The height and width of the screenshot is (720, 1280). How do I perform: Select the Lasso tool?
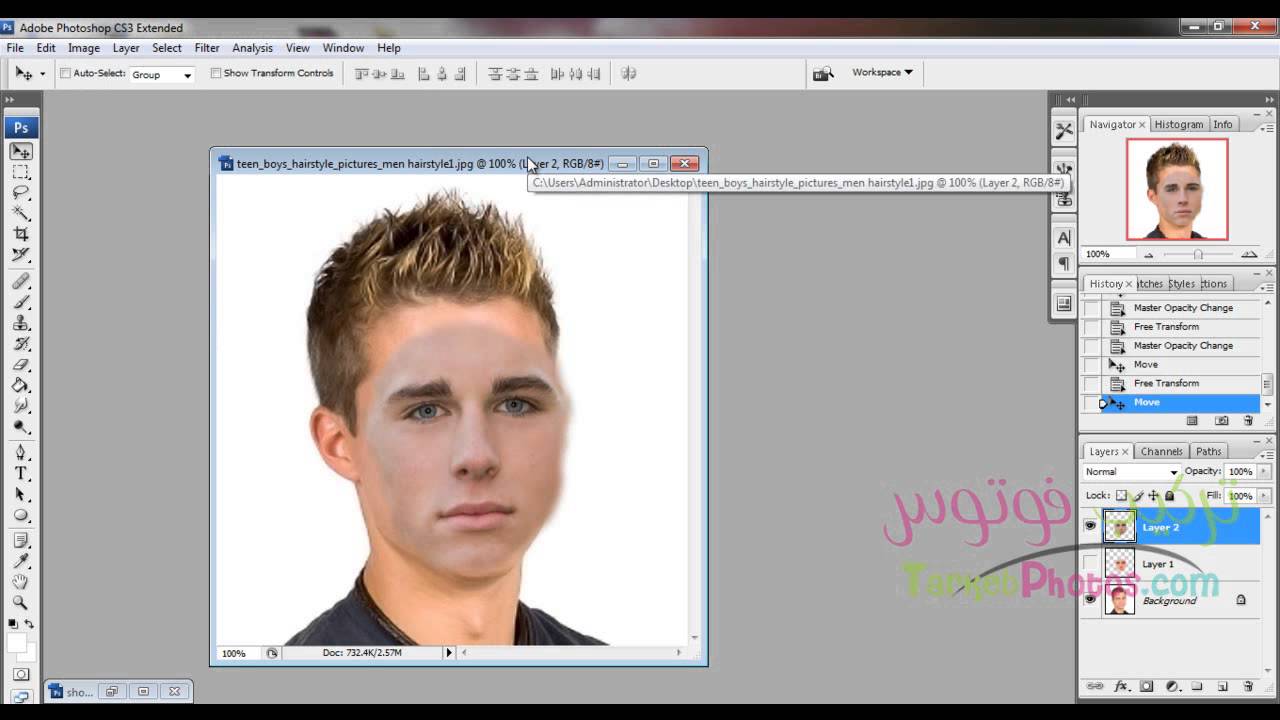click(x=21, y=192)
